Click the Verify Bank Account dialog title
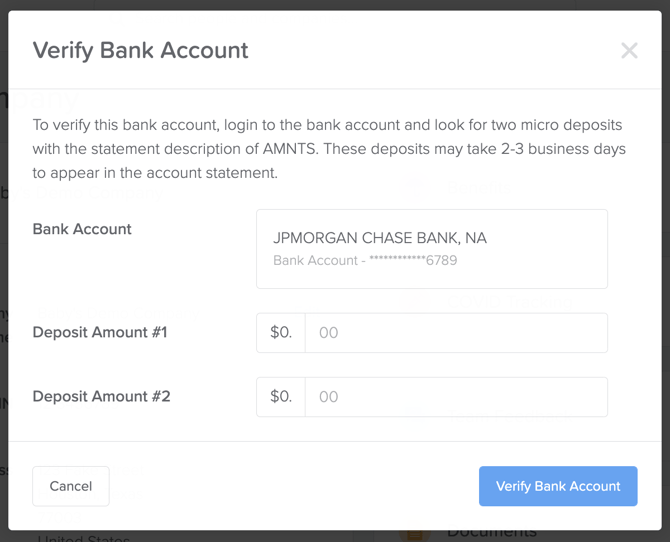Image resolution: width=670 pixels, height=542 pixels. tap(141, 50)
